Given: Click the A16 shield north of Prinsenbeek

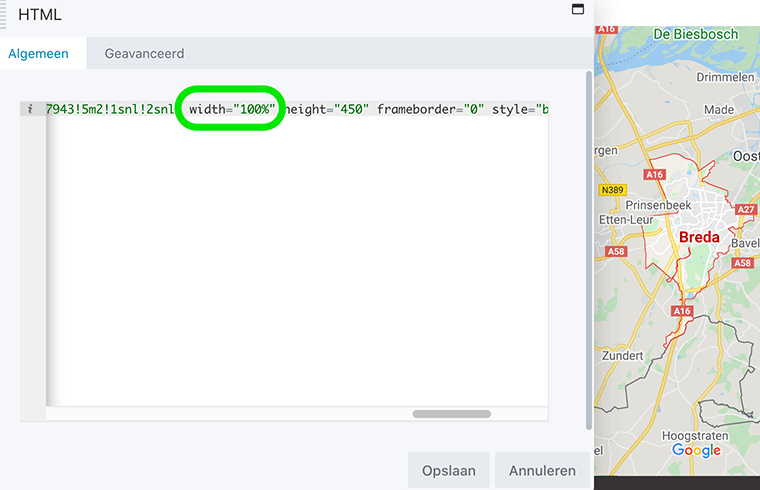Looking at the screenshot, I should pos(655,174).
